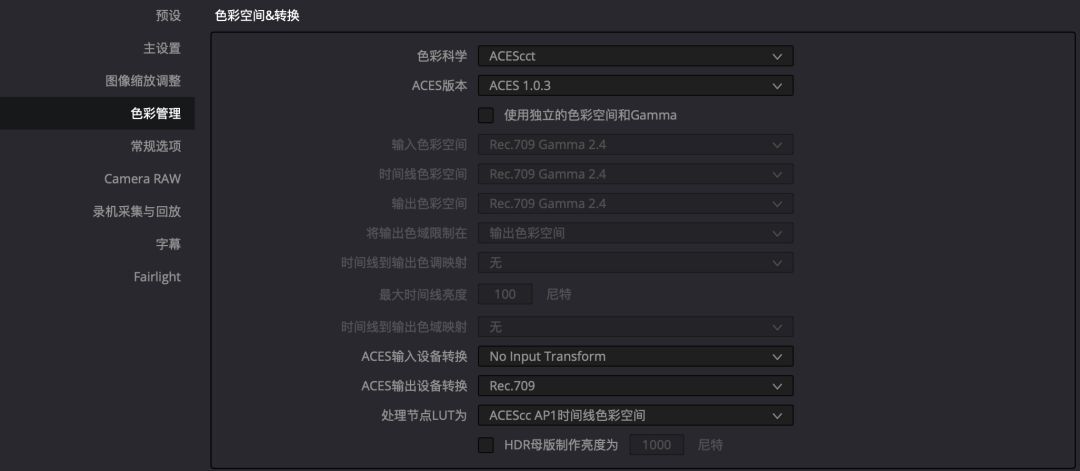Select the 色彩管理 sidebar item
The width and height of the screenshot is (1080, 471).
point(155,114)
